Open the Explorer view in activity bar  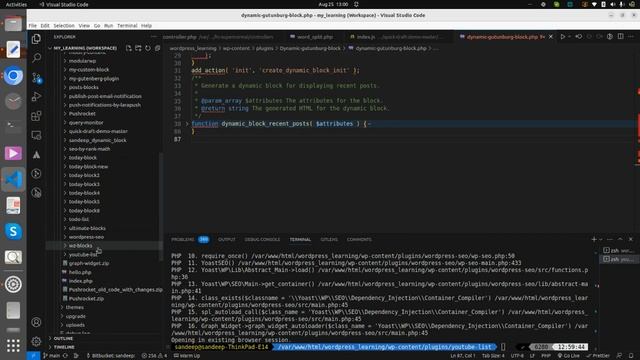point(36,39)
